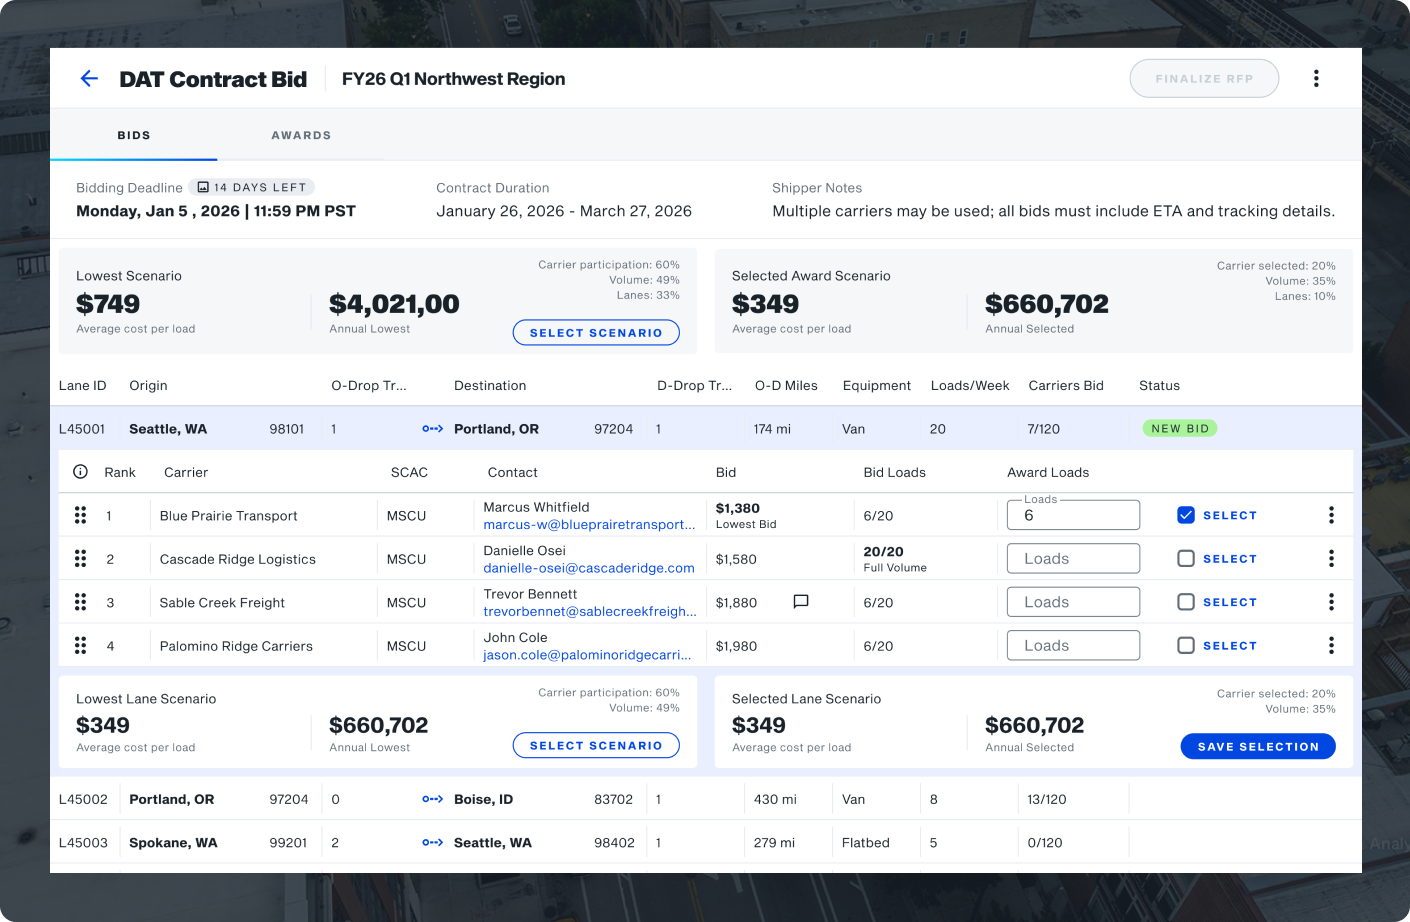
Task: Click the route arrow icon for Portland to Boise
Action: pyautogui.click(x=432, y=799)
